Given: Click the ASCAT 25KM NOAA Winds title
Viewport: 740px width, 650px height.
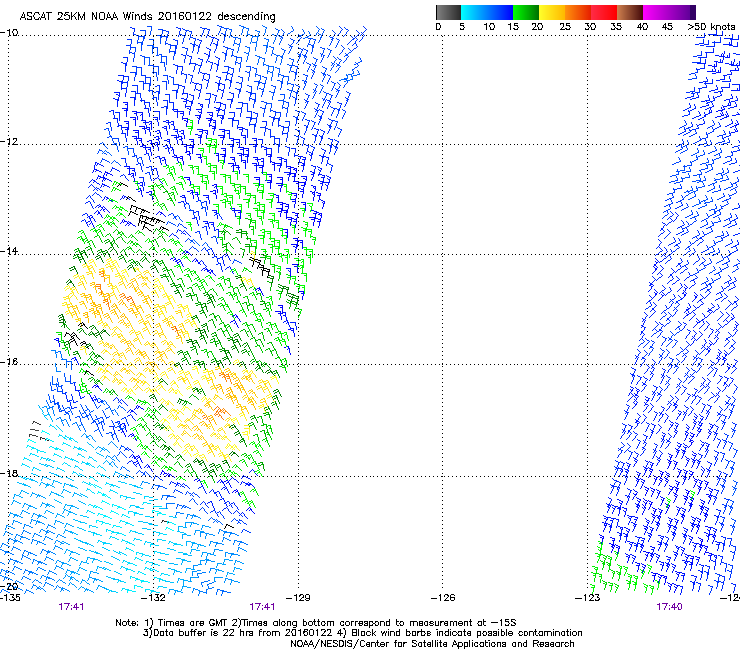Looking at the screenshot, I should 147,17.
